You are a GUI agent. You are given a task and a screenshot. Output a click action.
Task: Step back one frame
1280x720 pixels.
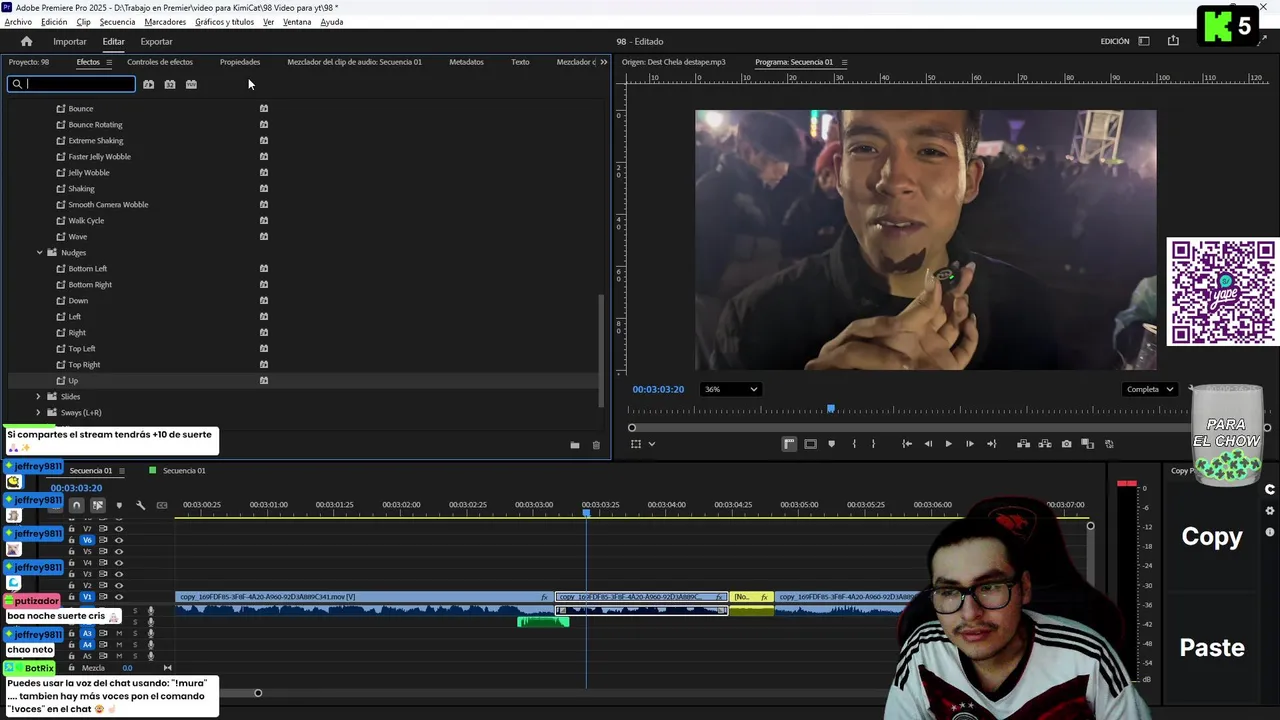point(928,444)
